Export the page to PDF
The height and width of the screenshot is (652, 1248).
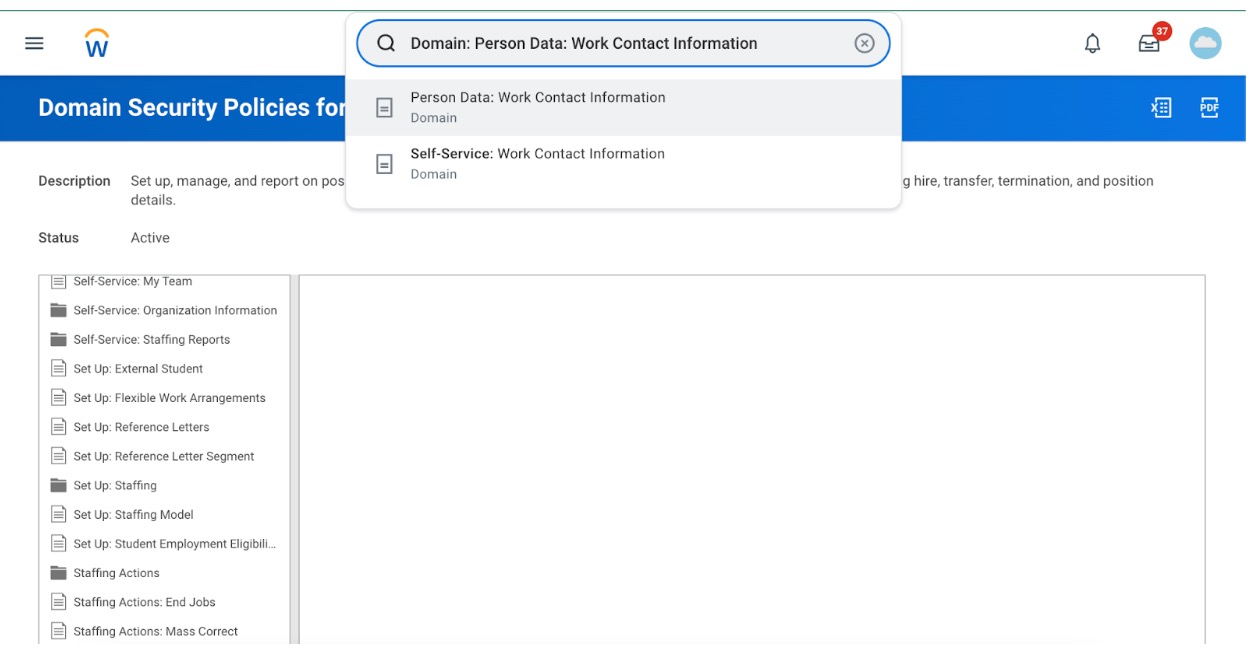tap(1208, 107)
